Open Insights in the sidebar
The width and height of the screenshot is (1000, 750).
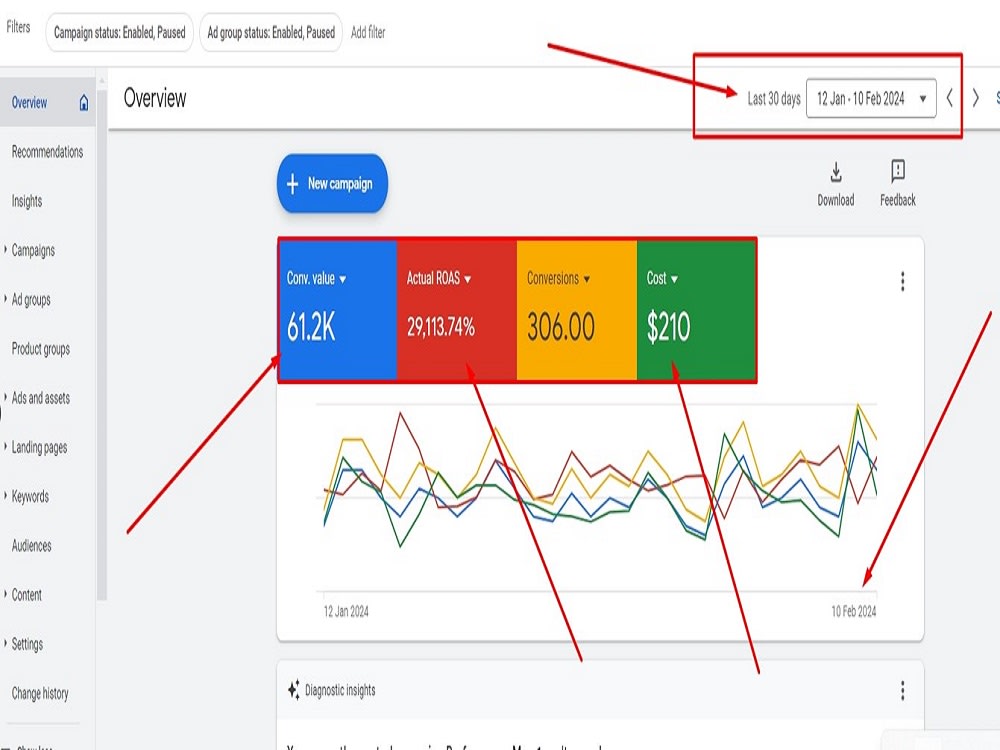click(x=27, y=202)
